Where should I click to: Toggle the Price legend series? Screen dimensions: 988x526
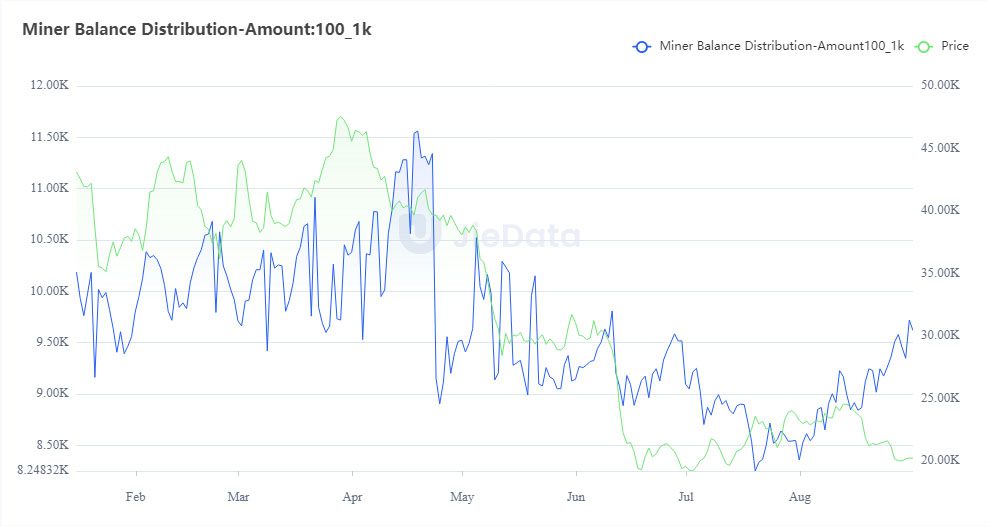click(x=942, y=46)
